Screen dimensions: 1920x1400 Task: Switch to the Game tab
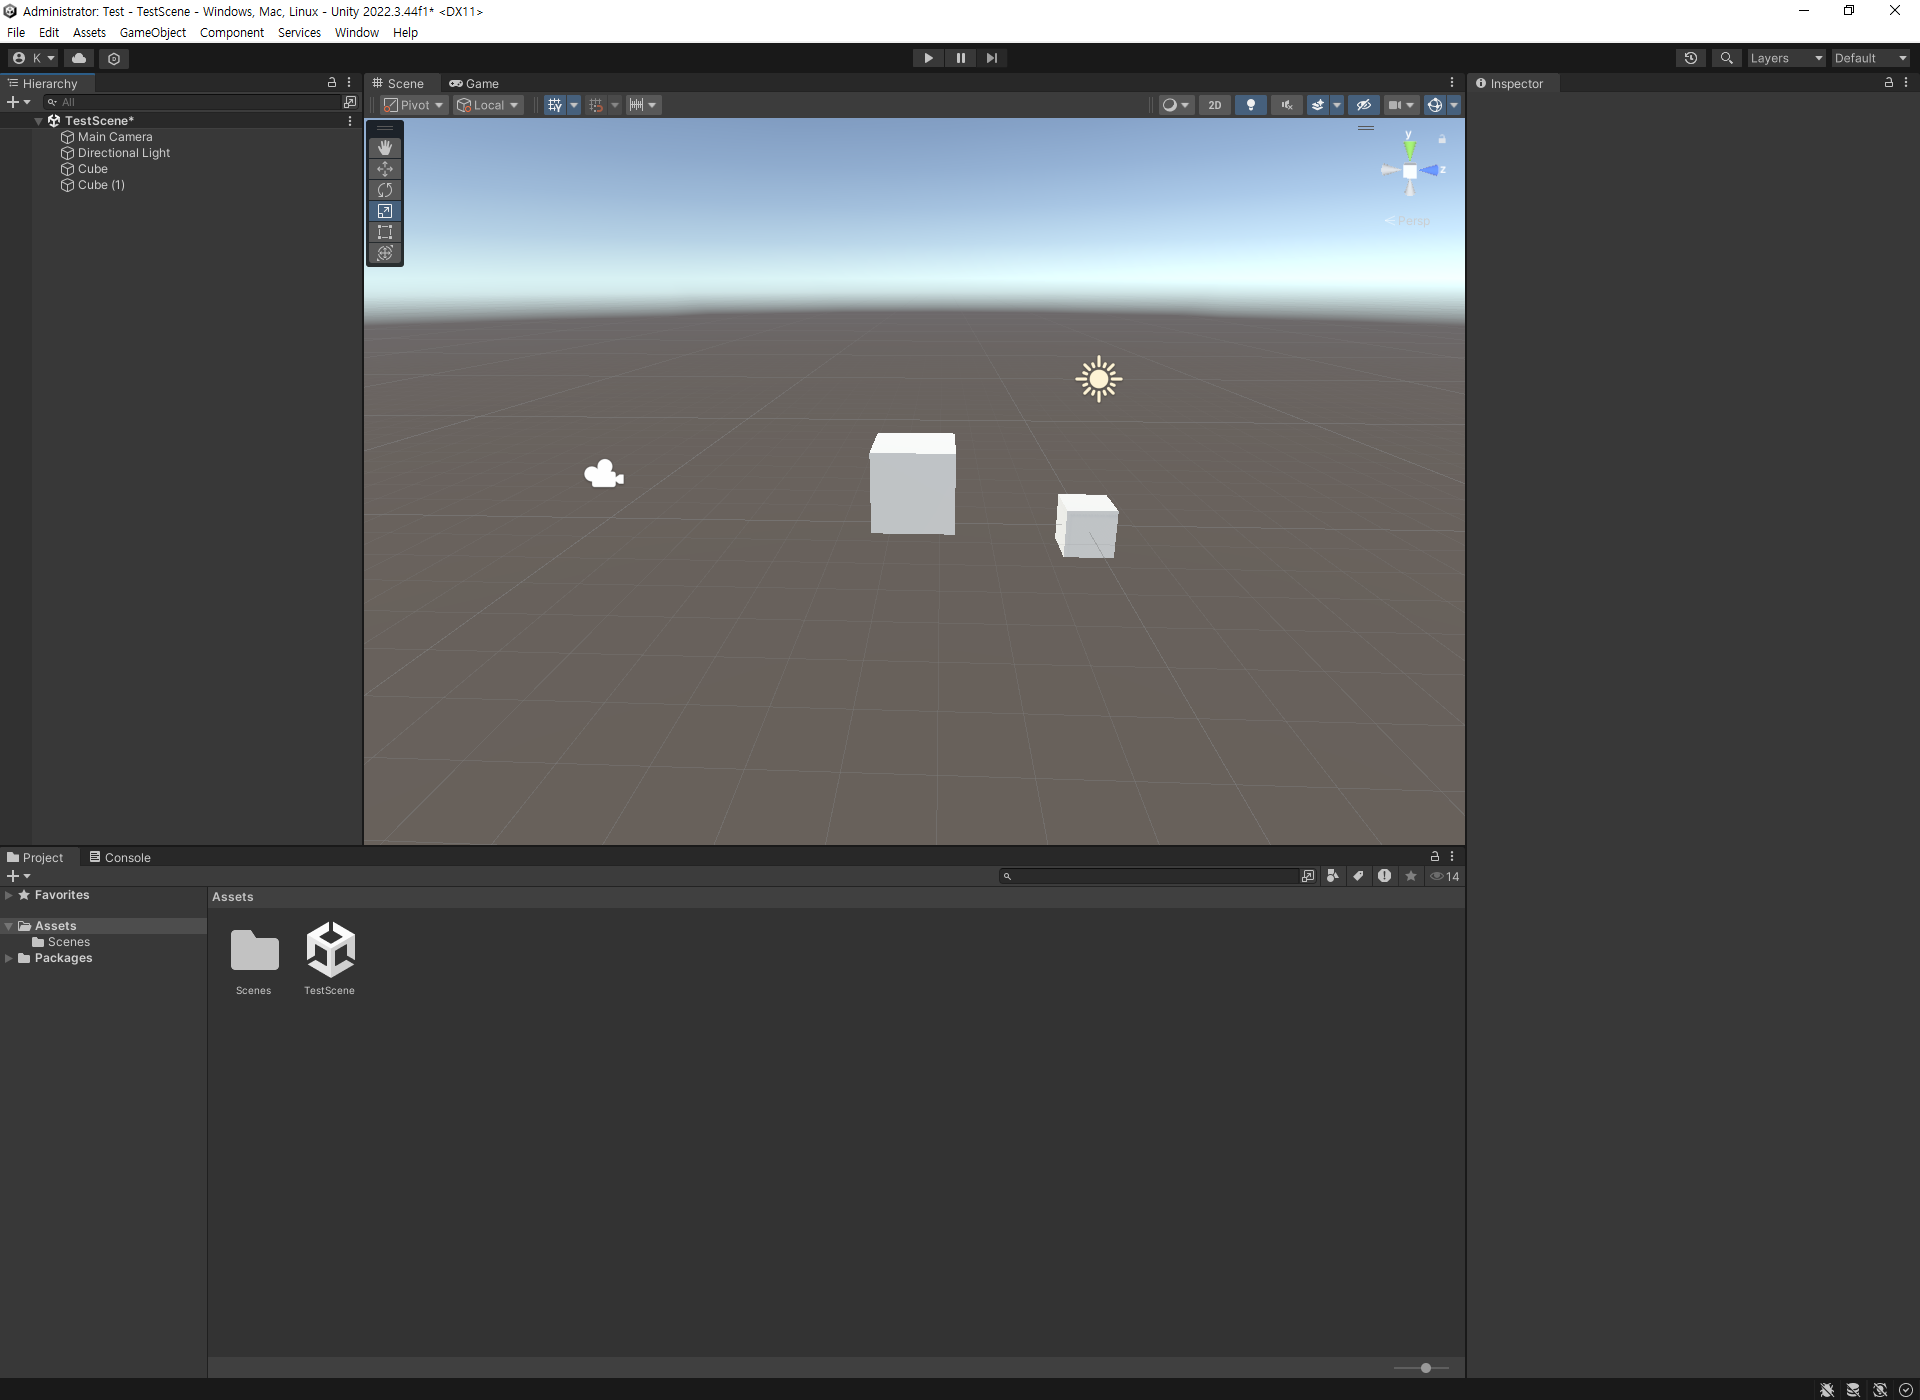click(x=474, y=84)
